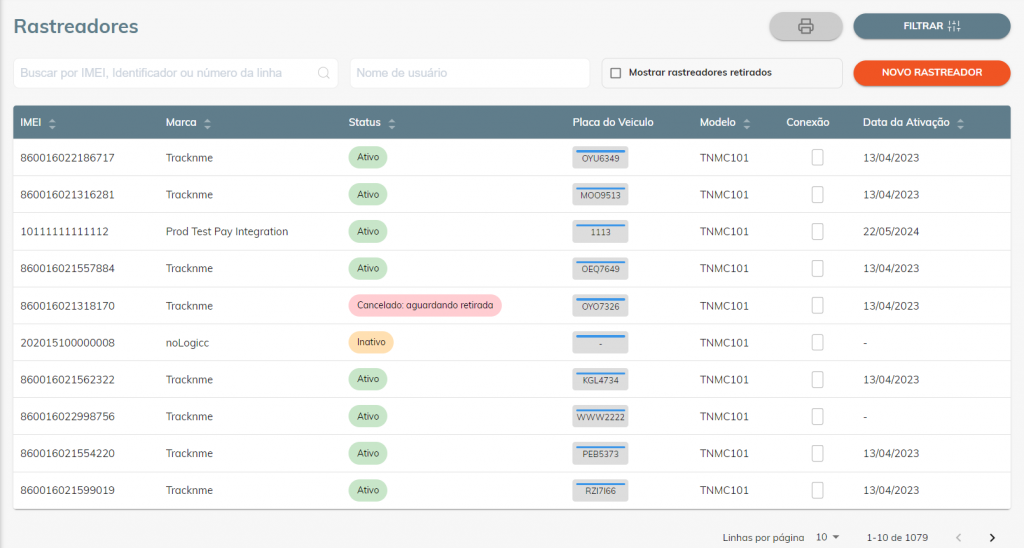The image size is (1024, 548).
Task: Click NOVO RASTREADOR button
Action: [932, 73]
